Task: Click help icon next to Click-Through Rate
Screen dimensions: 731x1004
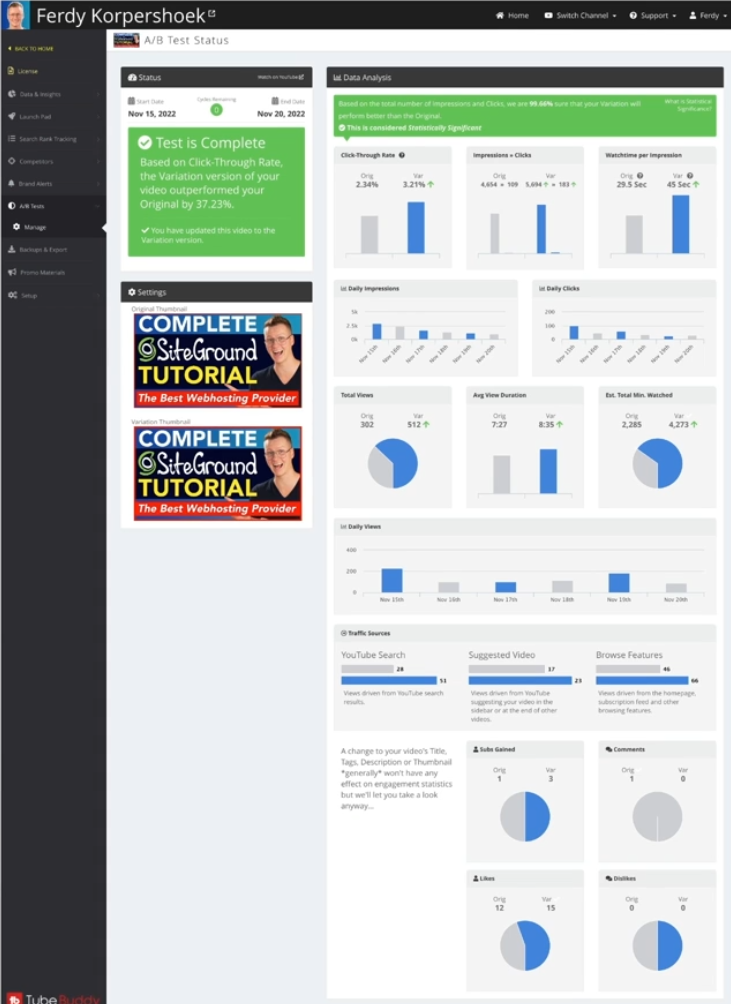Action: (400, 156)
